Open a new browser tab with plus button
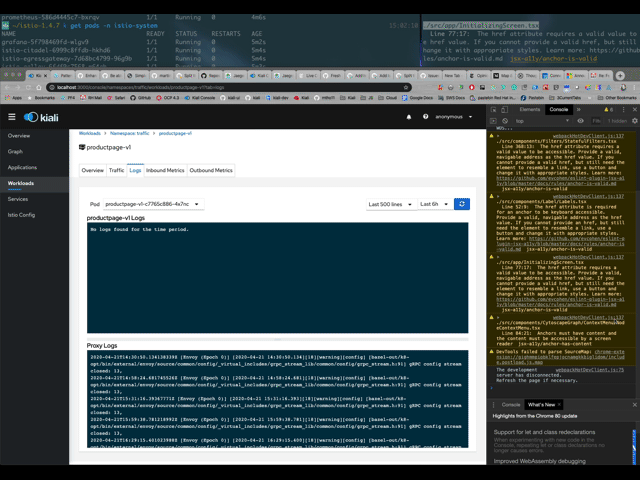 coord(620,76)
